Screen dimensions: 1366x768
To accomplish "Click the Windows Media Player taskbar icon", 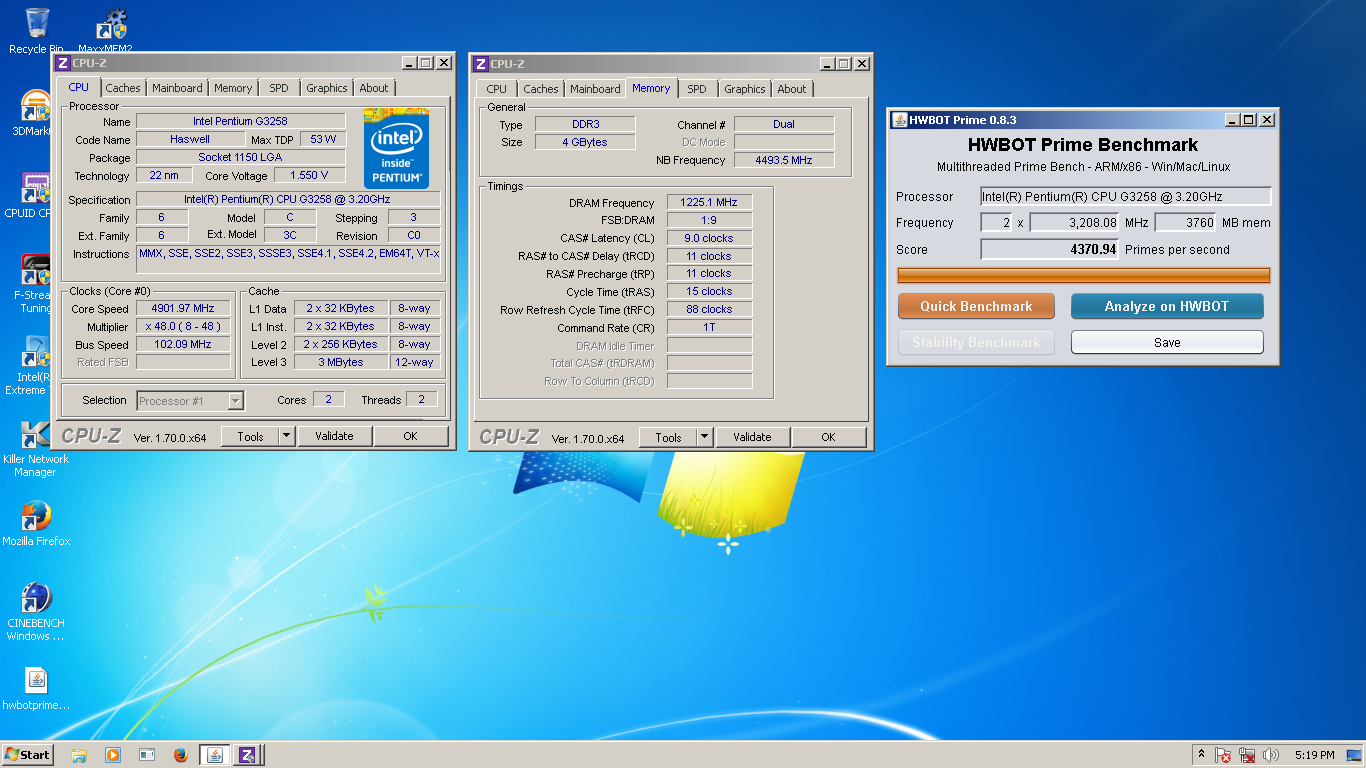I will 113,755.
